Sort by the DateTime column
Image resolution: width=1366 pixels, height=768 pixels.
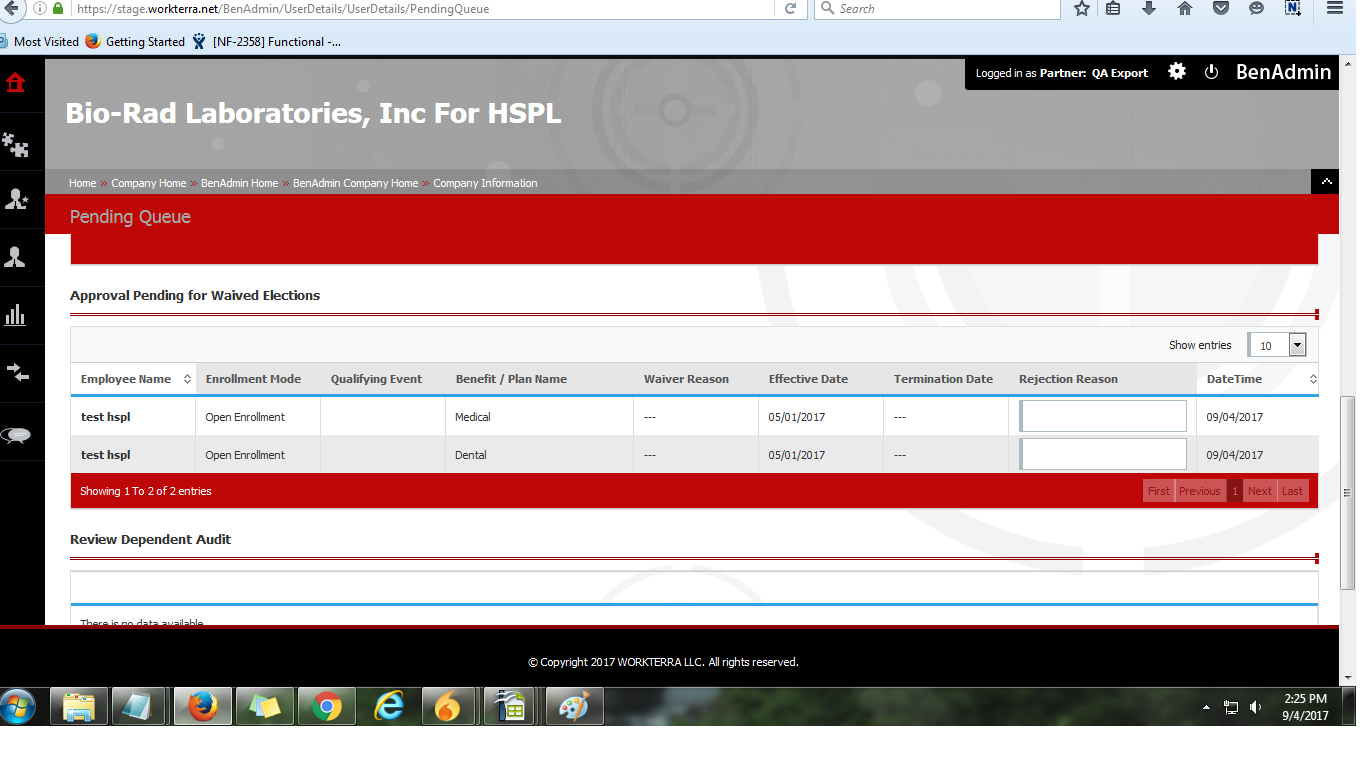(x=1257, y=379)
